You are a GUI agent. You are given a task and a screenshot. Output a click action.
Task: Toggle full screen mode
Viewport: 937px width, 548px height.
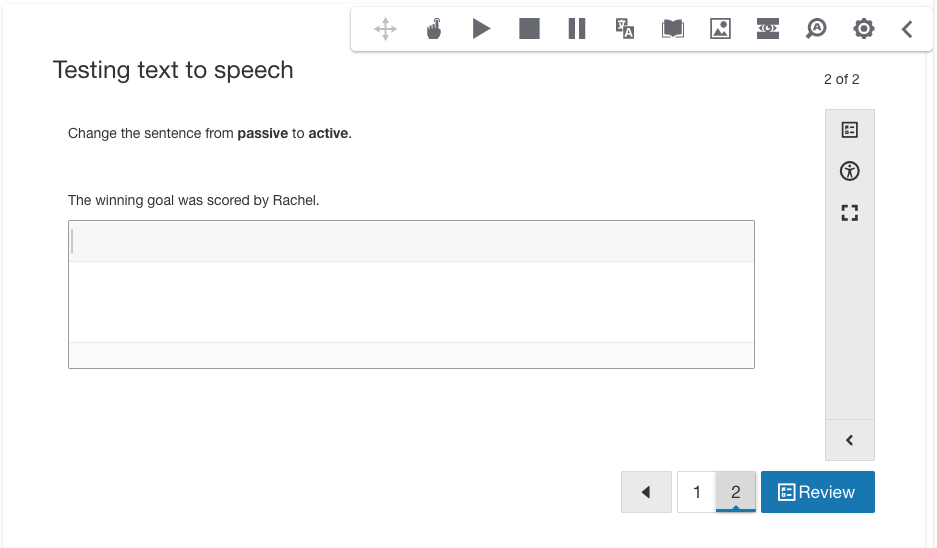tap(850, 212)
